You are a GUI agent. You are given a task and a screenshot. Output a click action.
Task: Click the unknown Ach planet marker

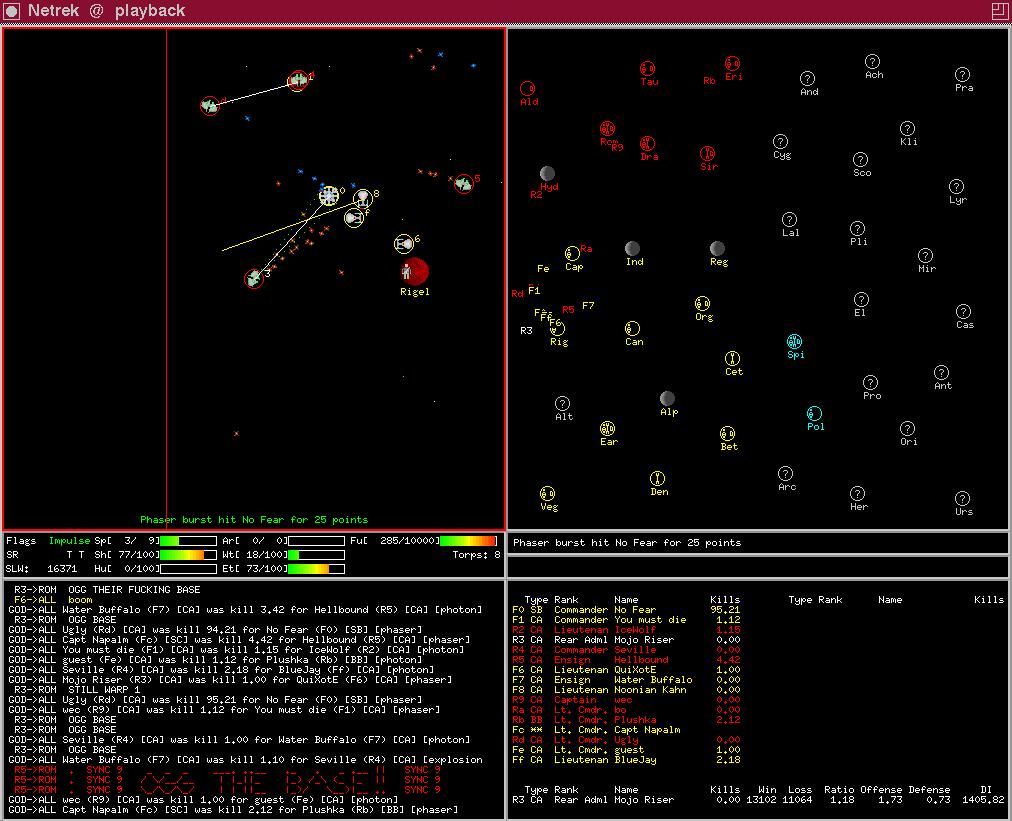tap(872, 61)
